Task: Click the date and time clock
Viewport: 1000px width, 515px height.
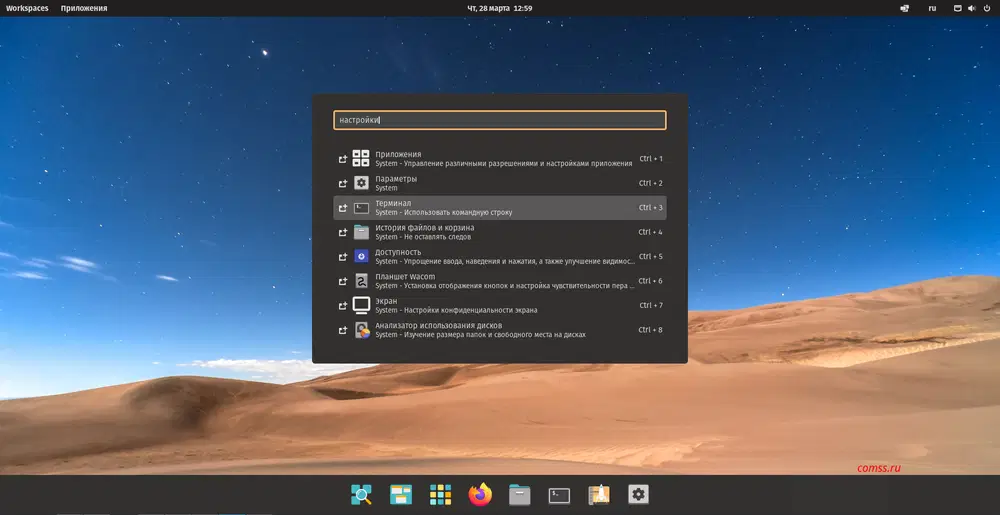Action: 500,8
